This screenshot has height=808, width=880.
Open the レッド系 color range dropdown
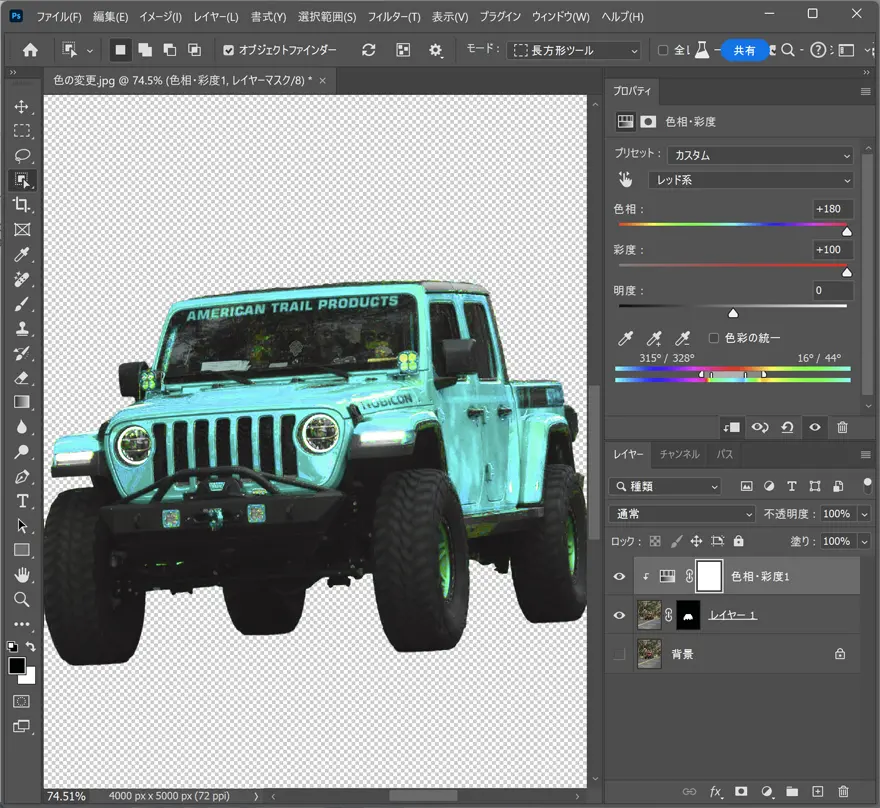click(x=751, y=180)
